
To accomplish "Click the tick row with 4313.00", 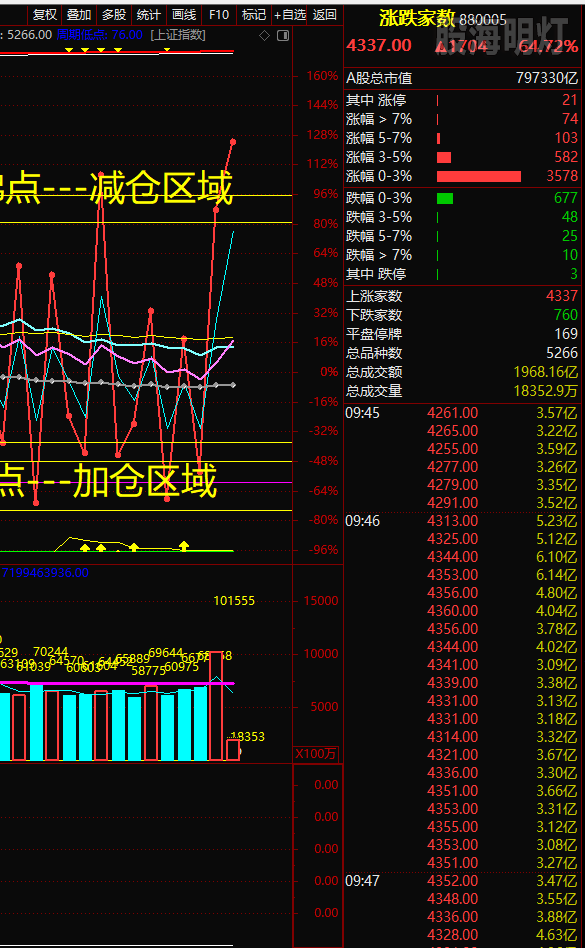I will [462, 521].
